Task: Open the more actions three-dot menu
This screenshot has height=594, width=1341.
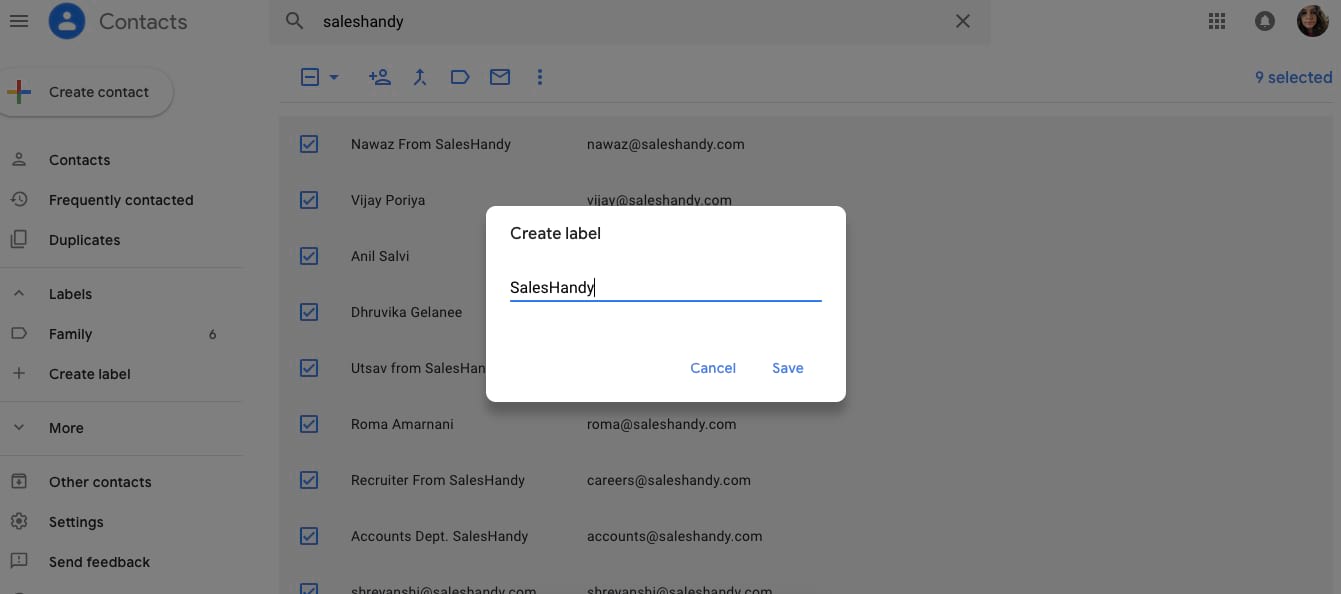Action: point(540,77)
